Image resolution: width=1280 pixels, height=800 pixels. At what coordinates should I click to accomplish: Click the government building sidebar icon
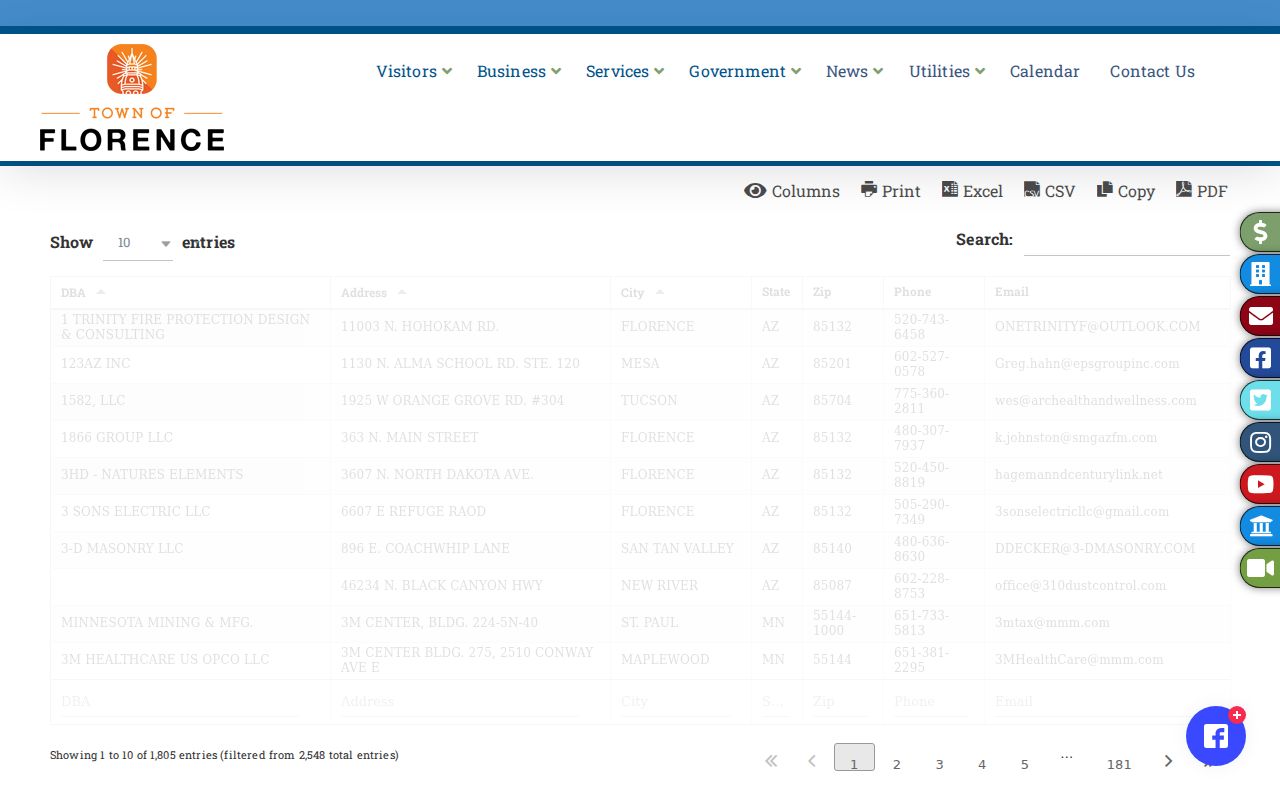(x=1260, y=526)
